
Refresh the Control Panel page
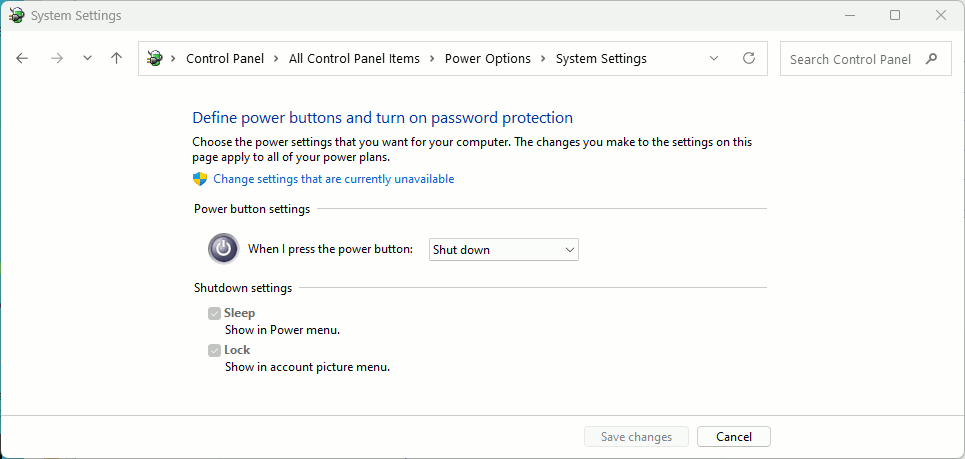click(749, 58)
